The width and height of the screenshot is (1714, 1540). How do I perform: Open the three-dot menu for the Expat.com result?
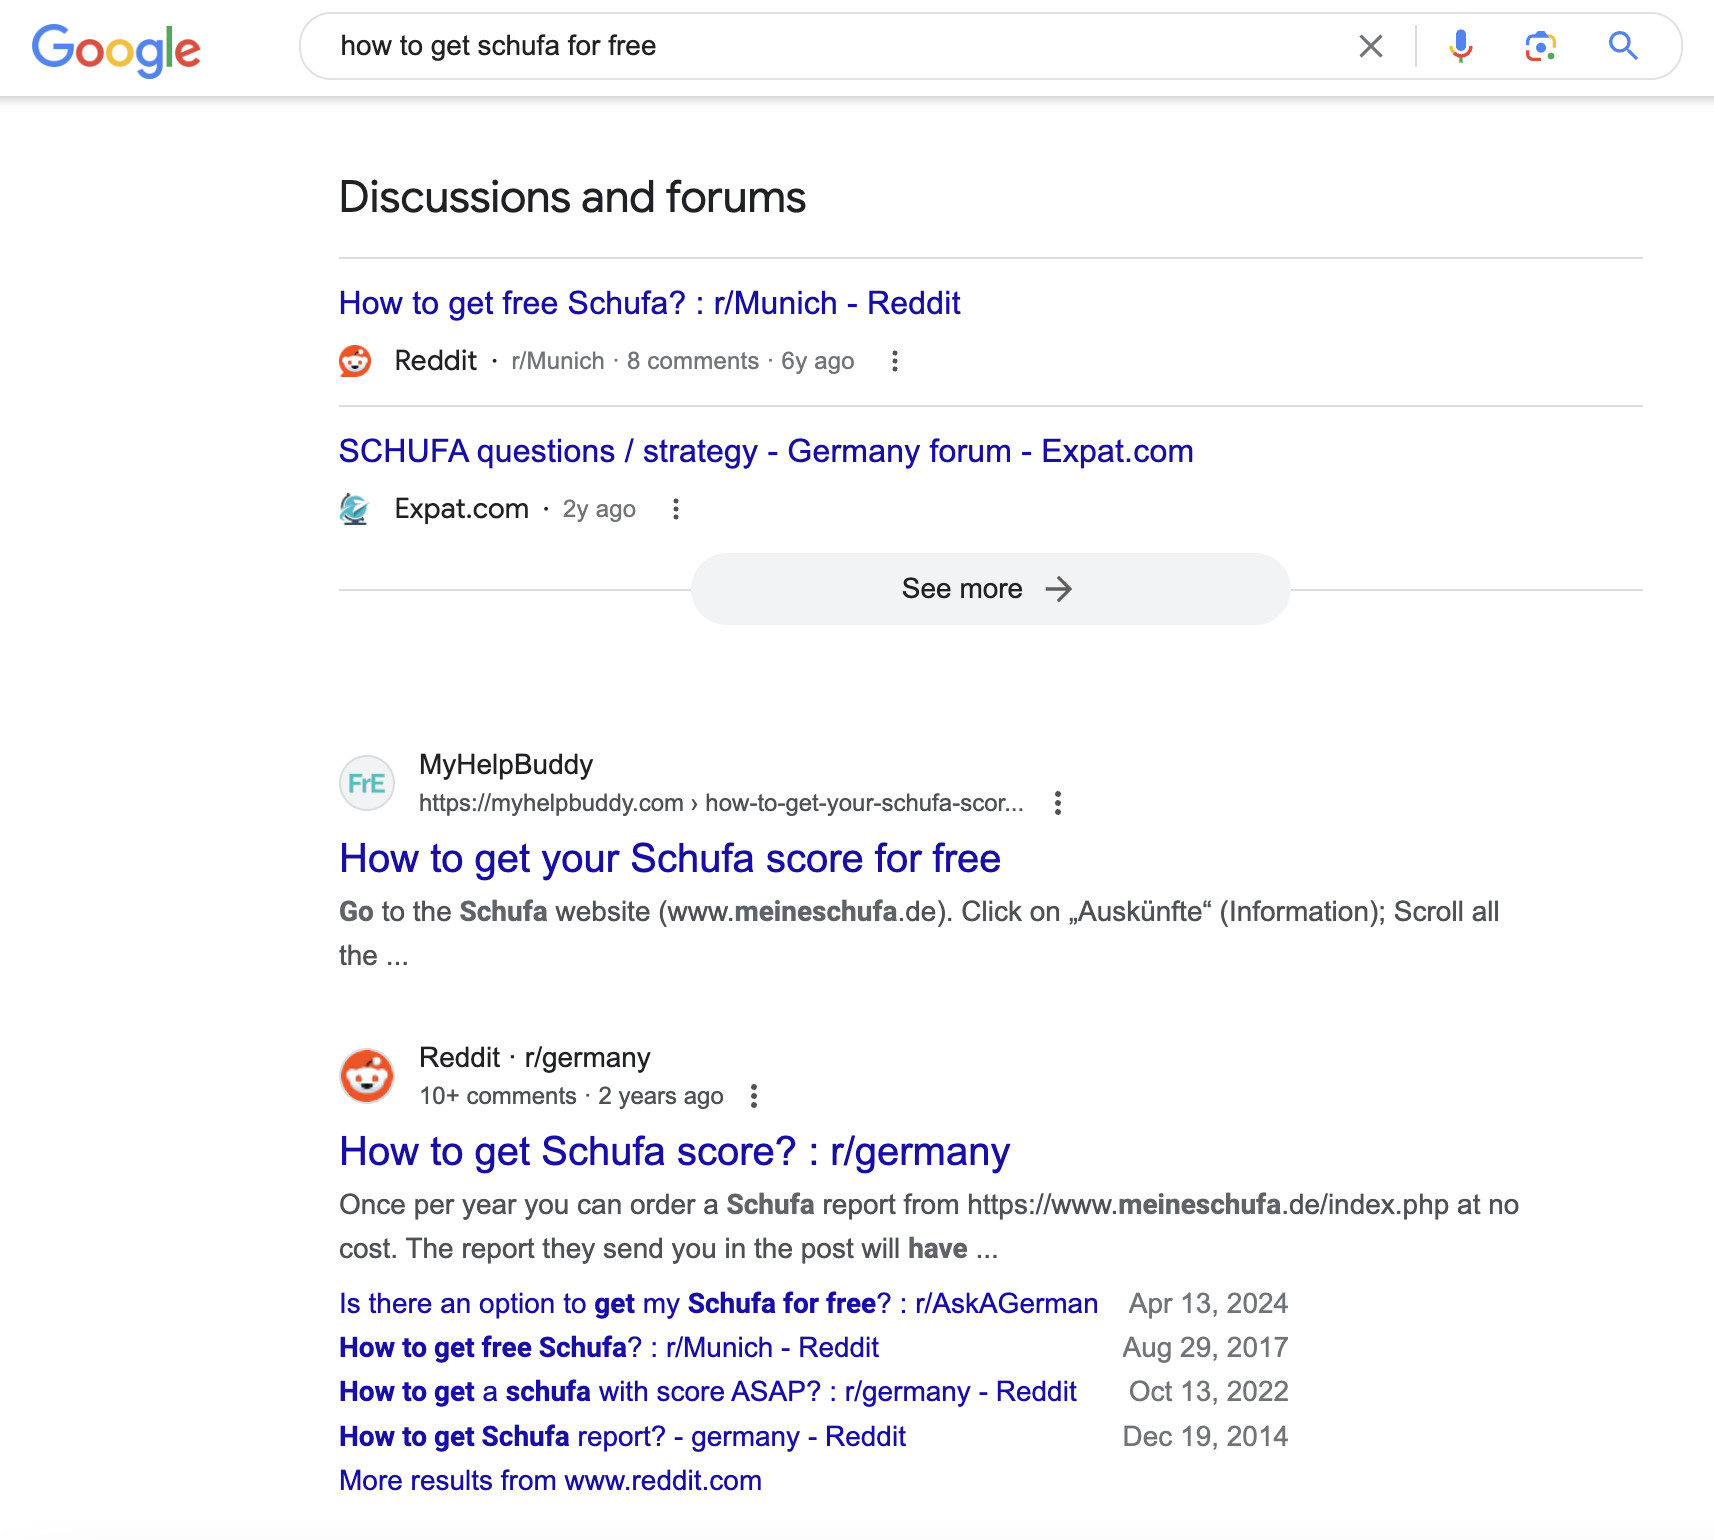point(675,509)
